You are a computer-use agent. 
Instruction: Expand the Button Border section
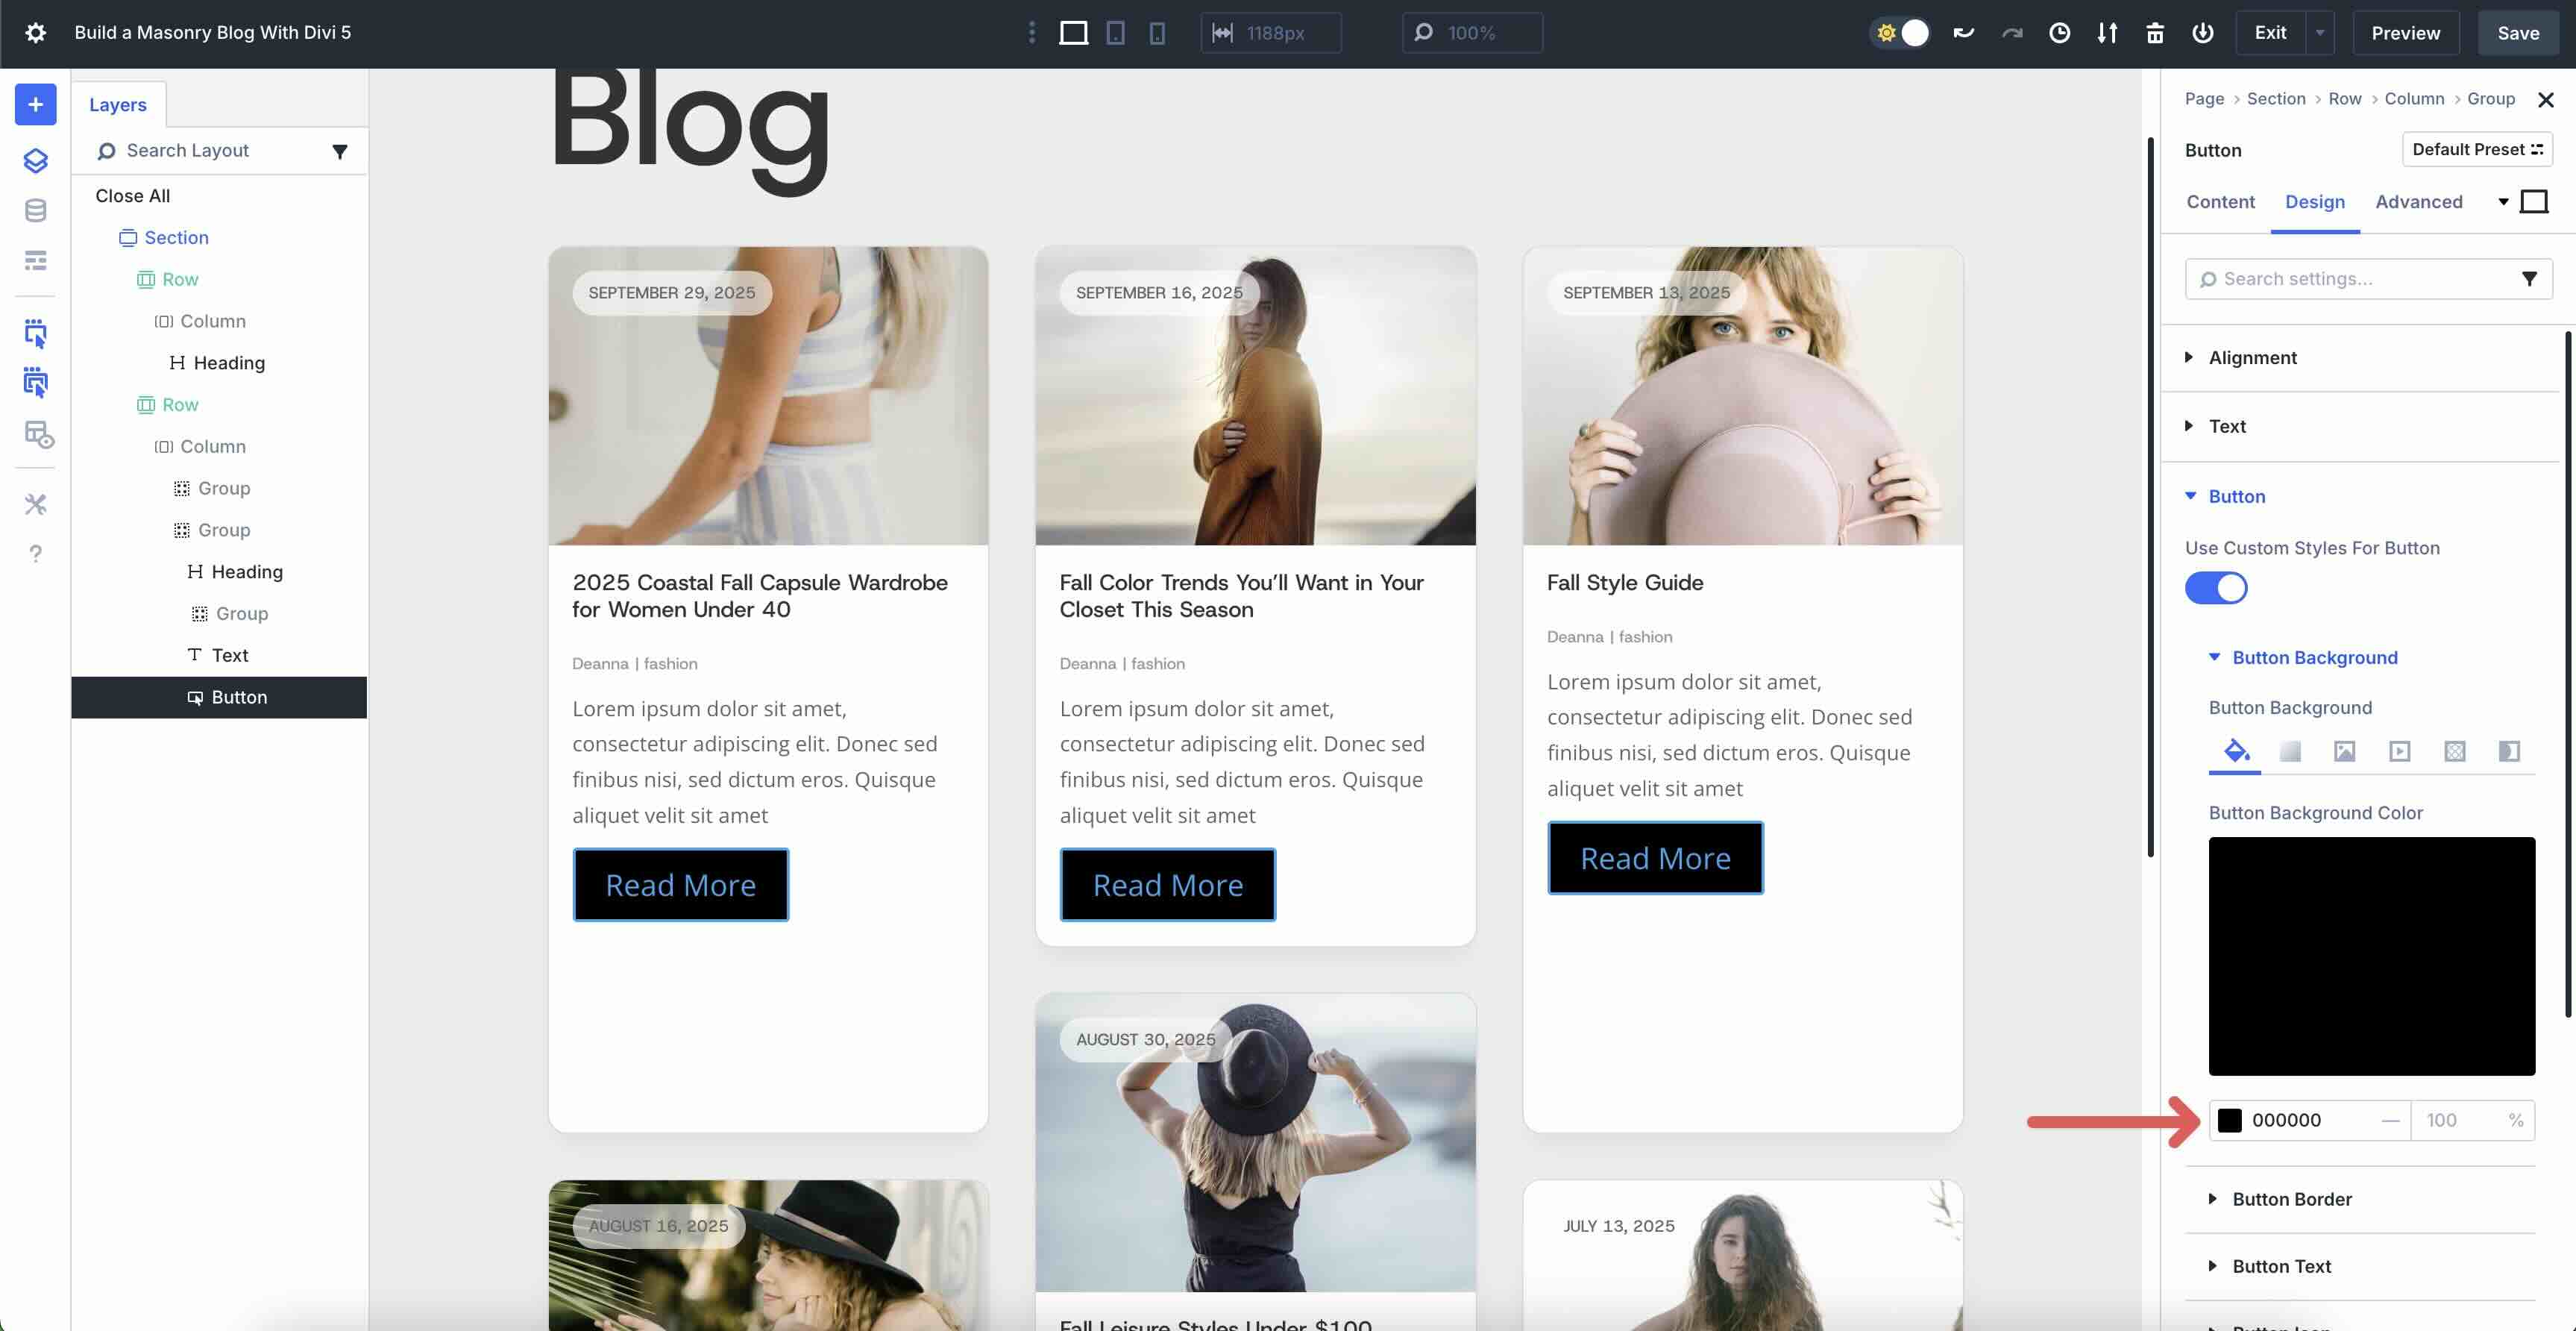click(x=2290, y=1199)
